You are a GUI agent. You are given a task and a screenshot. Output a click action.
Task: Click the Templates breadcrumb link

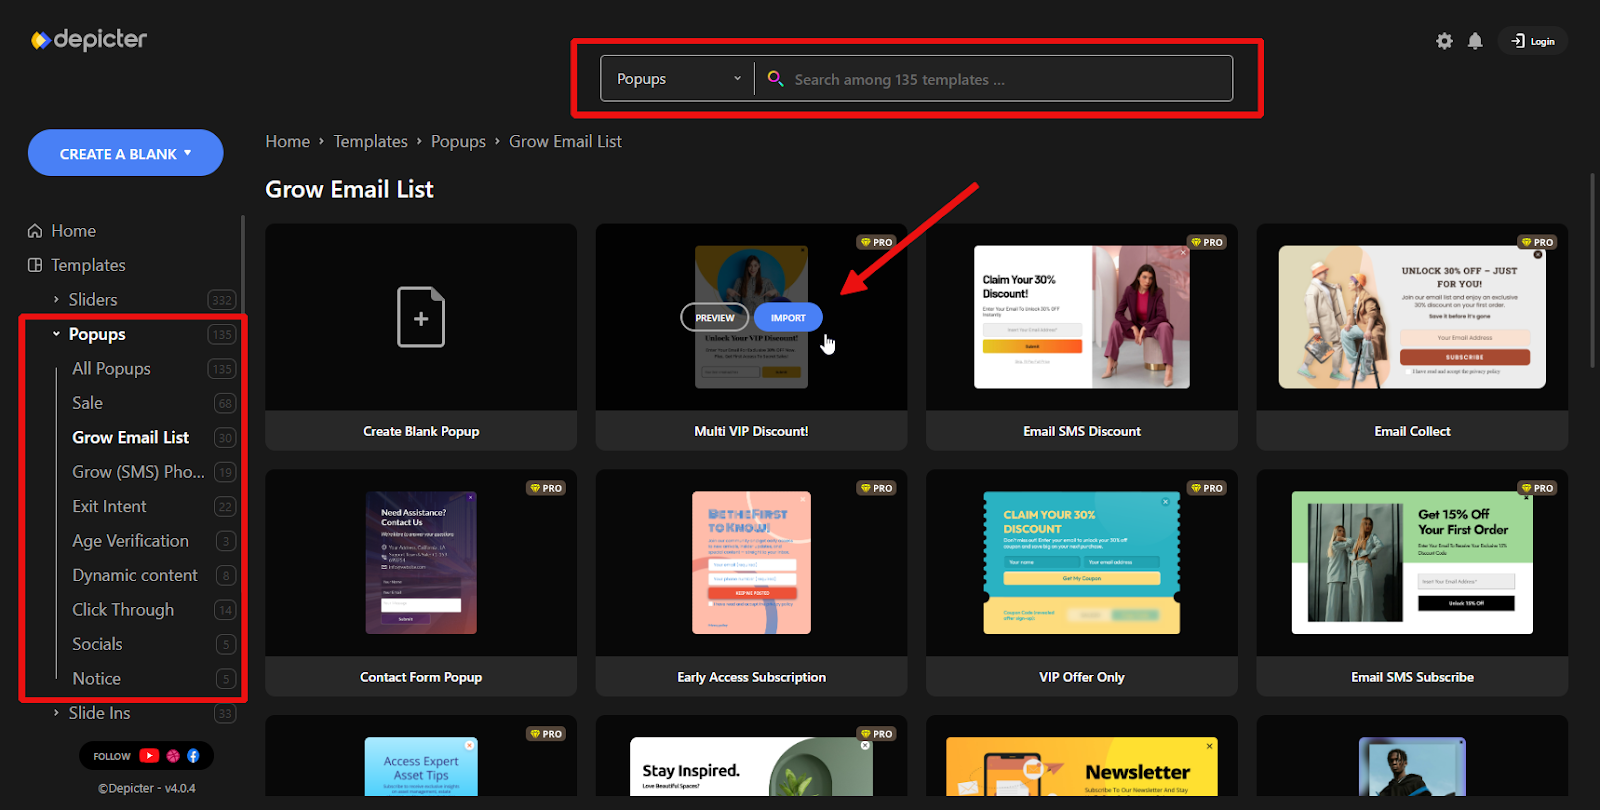pyautogui.click(x=370, y=142)
